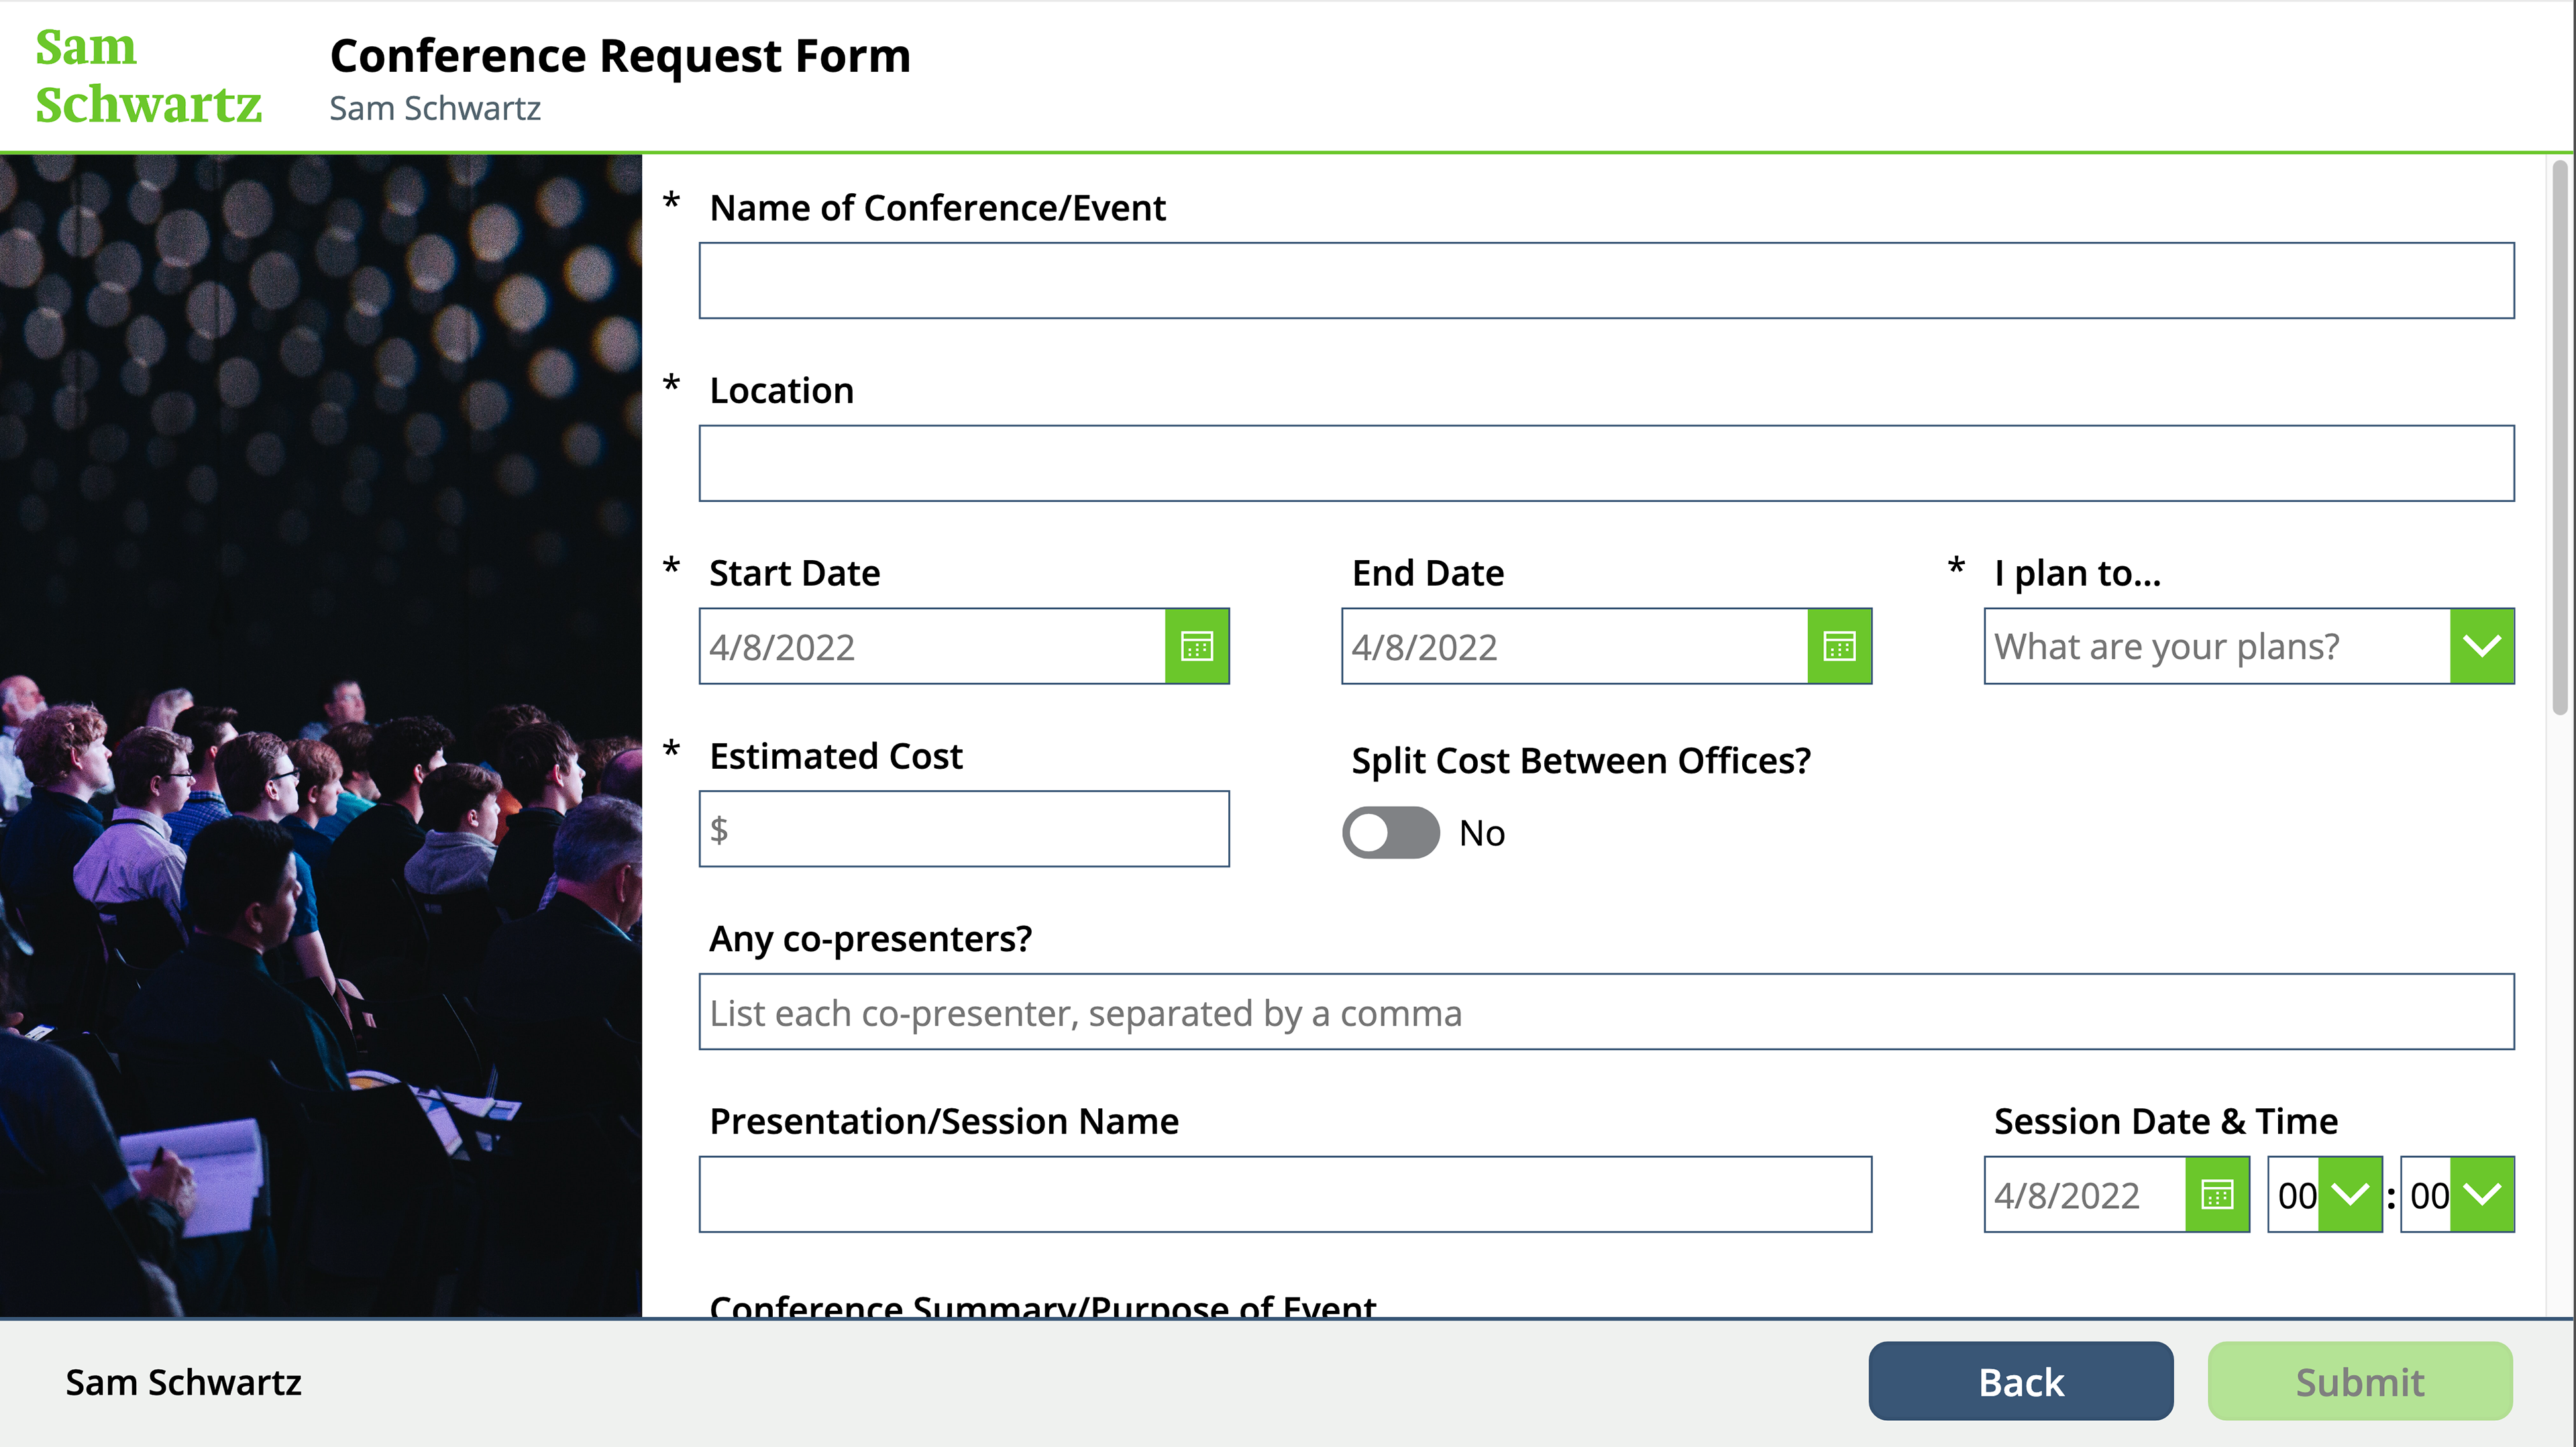Open the End Date calendar picker
Screen dimensions: 2576x1447
tap(1839, 646)
